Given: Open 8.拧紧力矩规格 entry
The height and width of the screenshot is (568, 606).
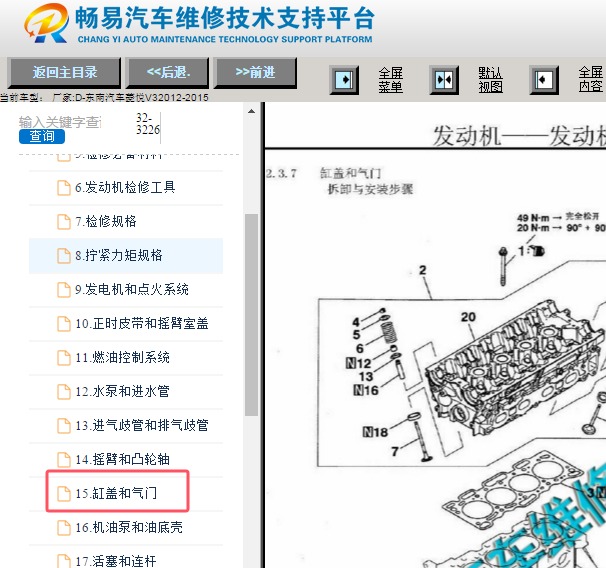Looking at the screenshot, I should tap(126, 255).
